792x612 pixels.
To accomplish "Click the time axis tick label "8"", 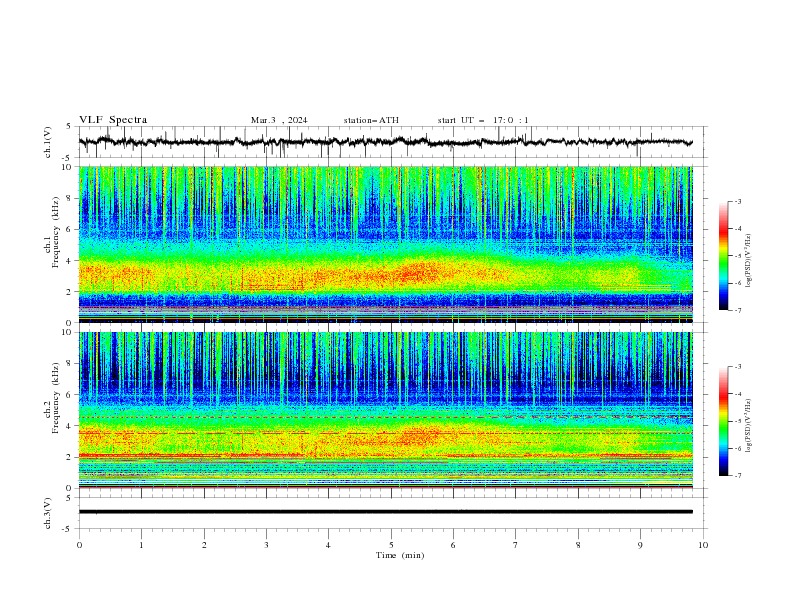I will point(578,545).
